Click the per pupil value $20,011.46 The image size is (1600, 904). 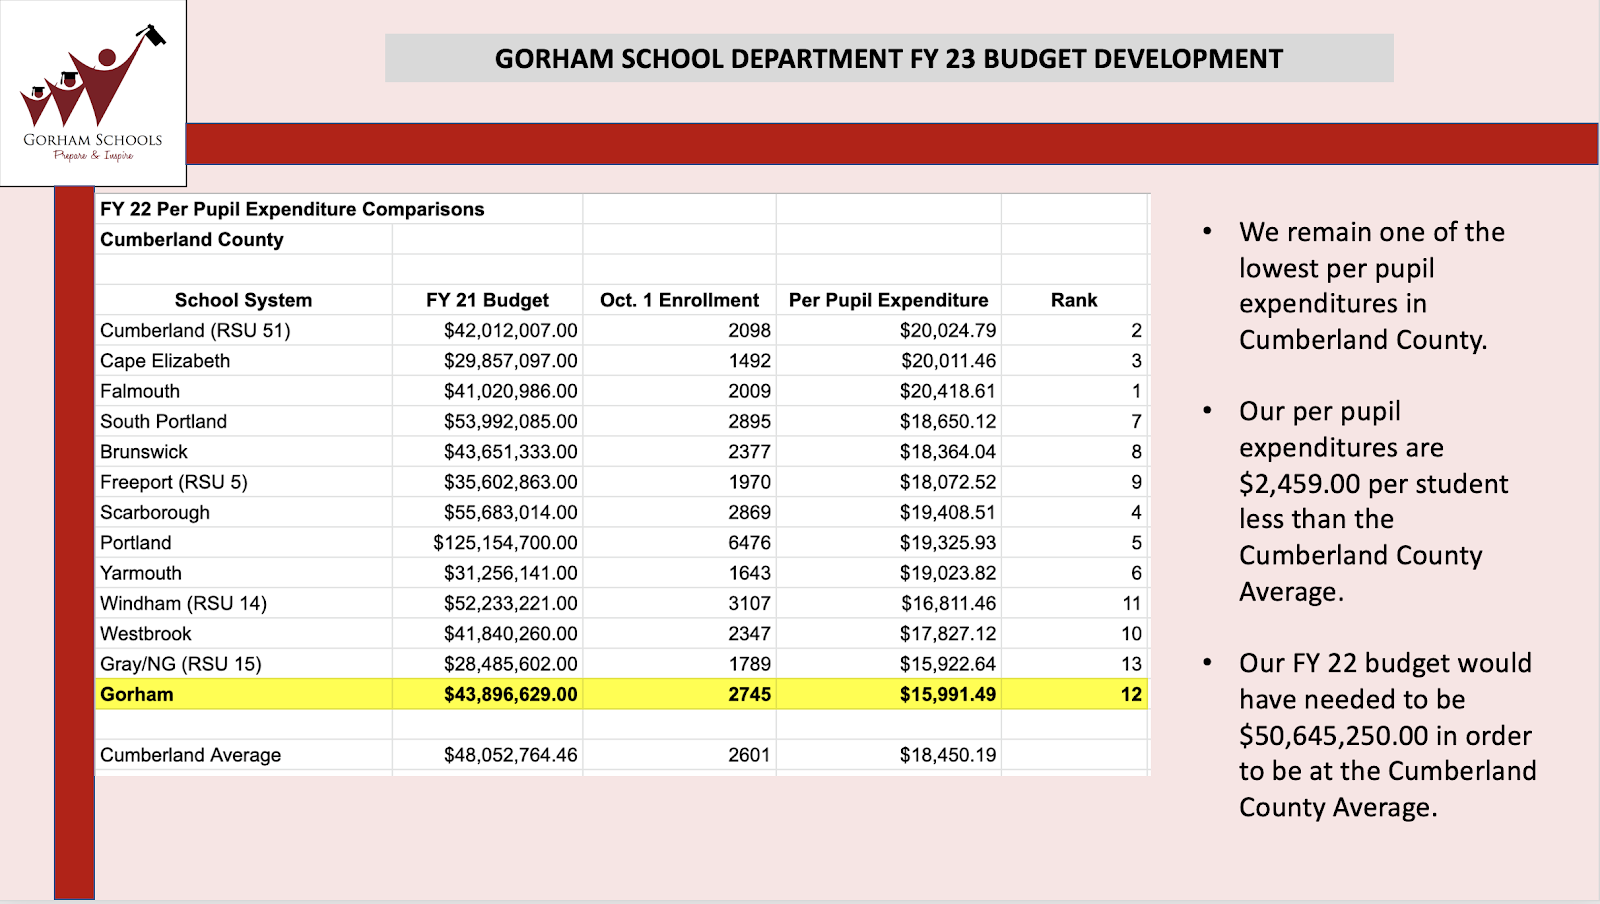click(x=948, y=361)
